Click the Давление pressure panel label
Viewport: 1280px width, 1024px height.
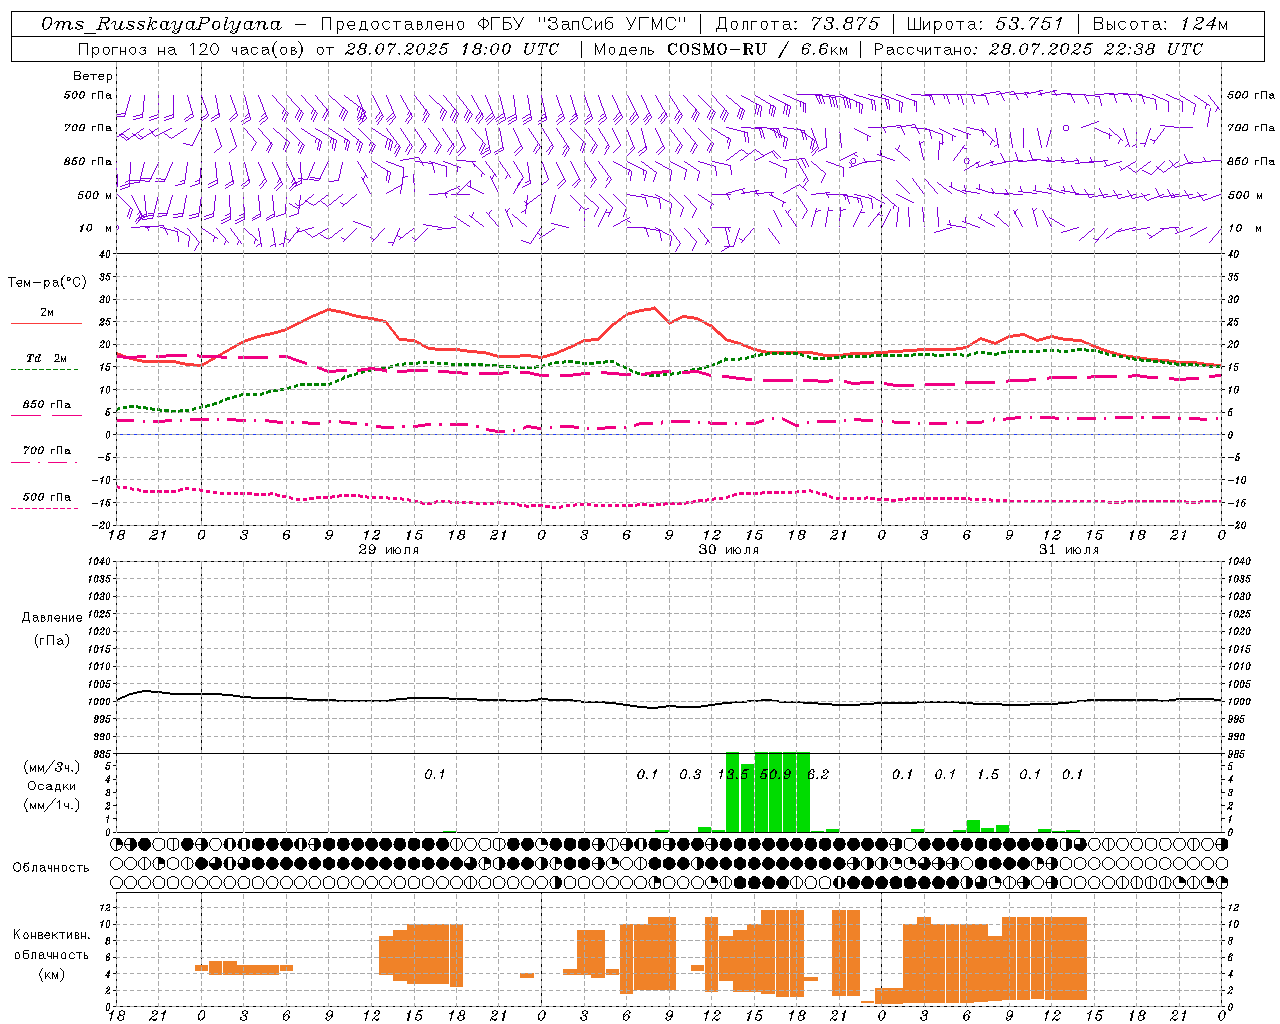[52, 618]
